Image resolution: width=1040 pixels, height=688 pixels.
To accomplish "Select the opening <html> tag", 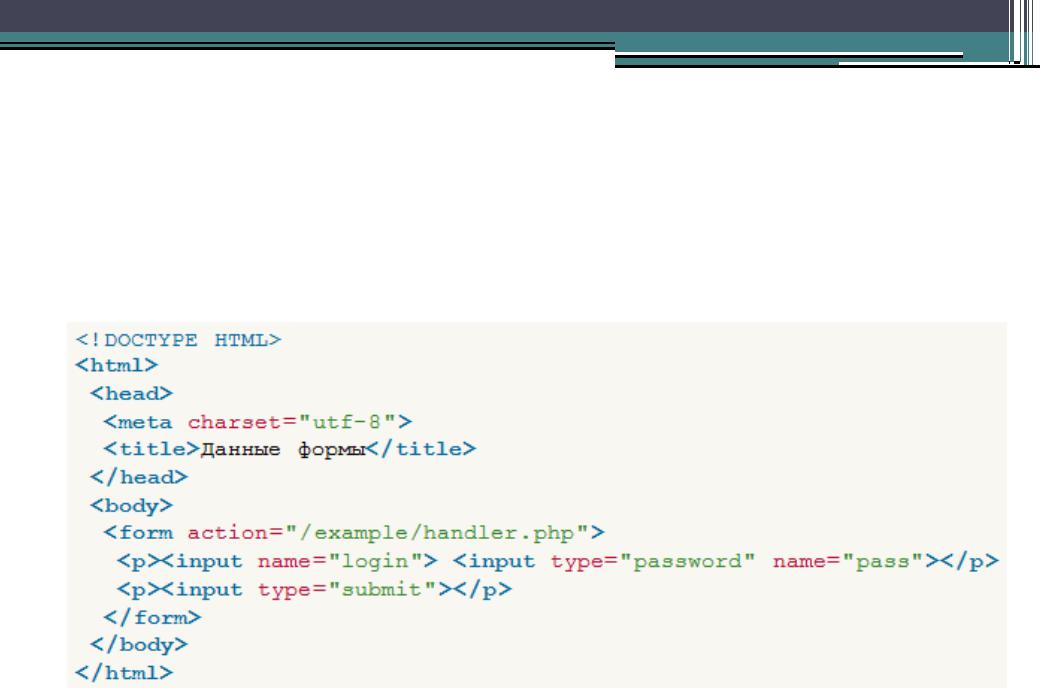I will coord(117,366).
